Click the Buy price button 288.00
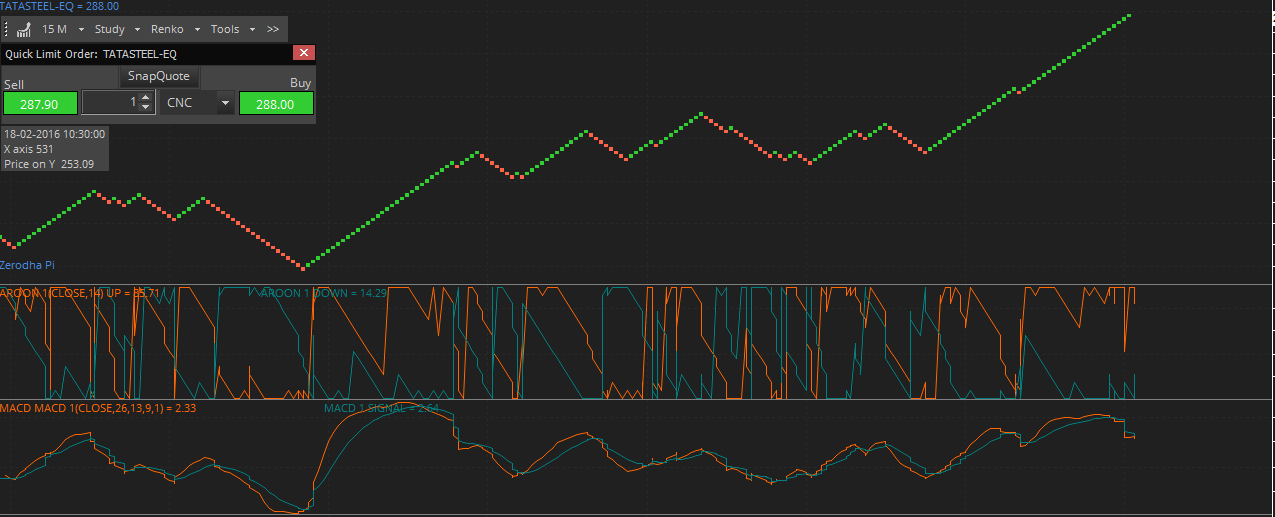The height and width of the screenshot is (517, 1275). click(x=276, y=103)
